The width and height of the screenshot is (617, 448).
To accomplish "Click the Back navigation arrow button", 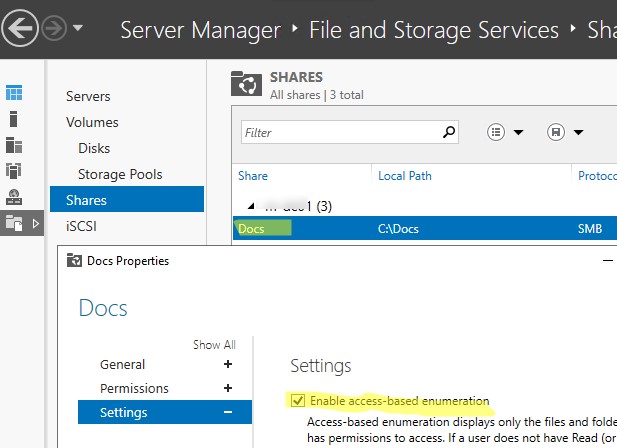I will tap(21, 28).
